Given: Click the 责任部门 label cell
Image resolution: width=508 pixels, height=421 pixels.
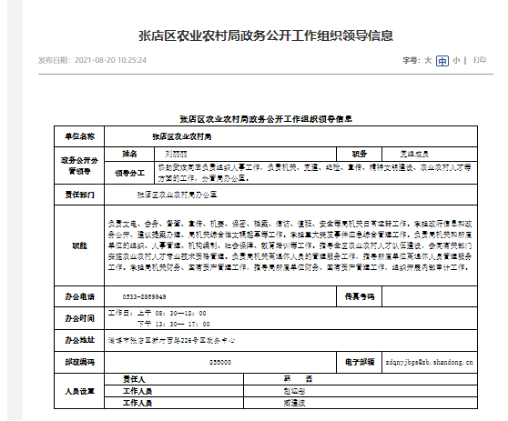Looking at the screenshot, I should 79,195.
